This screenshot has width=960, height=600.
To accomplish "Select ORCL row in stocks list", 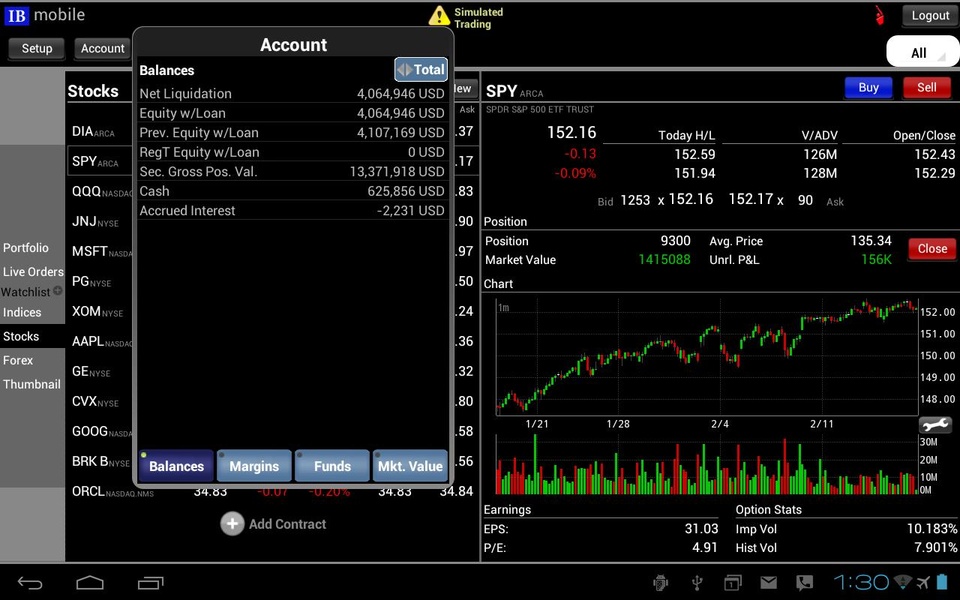I will point(272,492).
